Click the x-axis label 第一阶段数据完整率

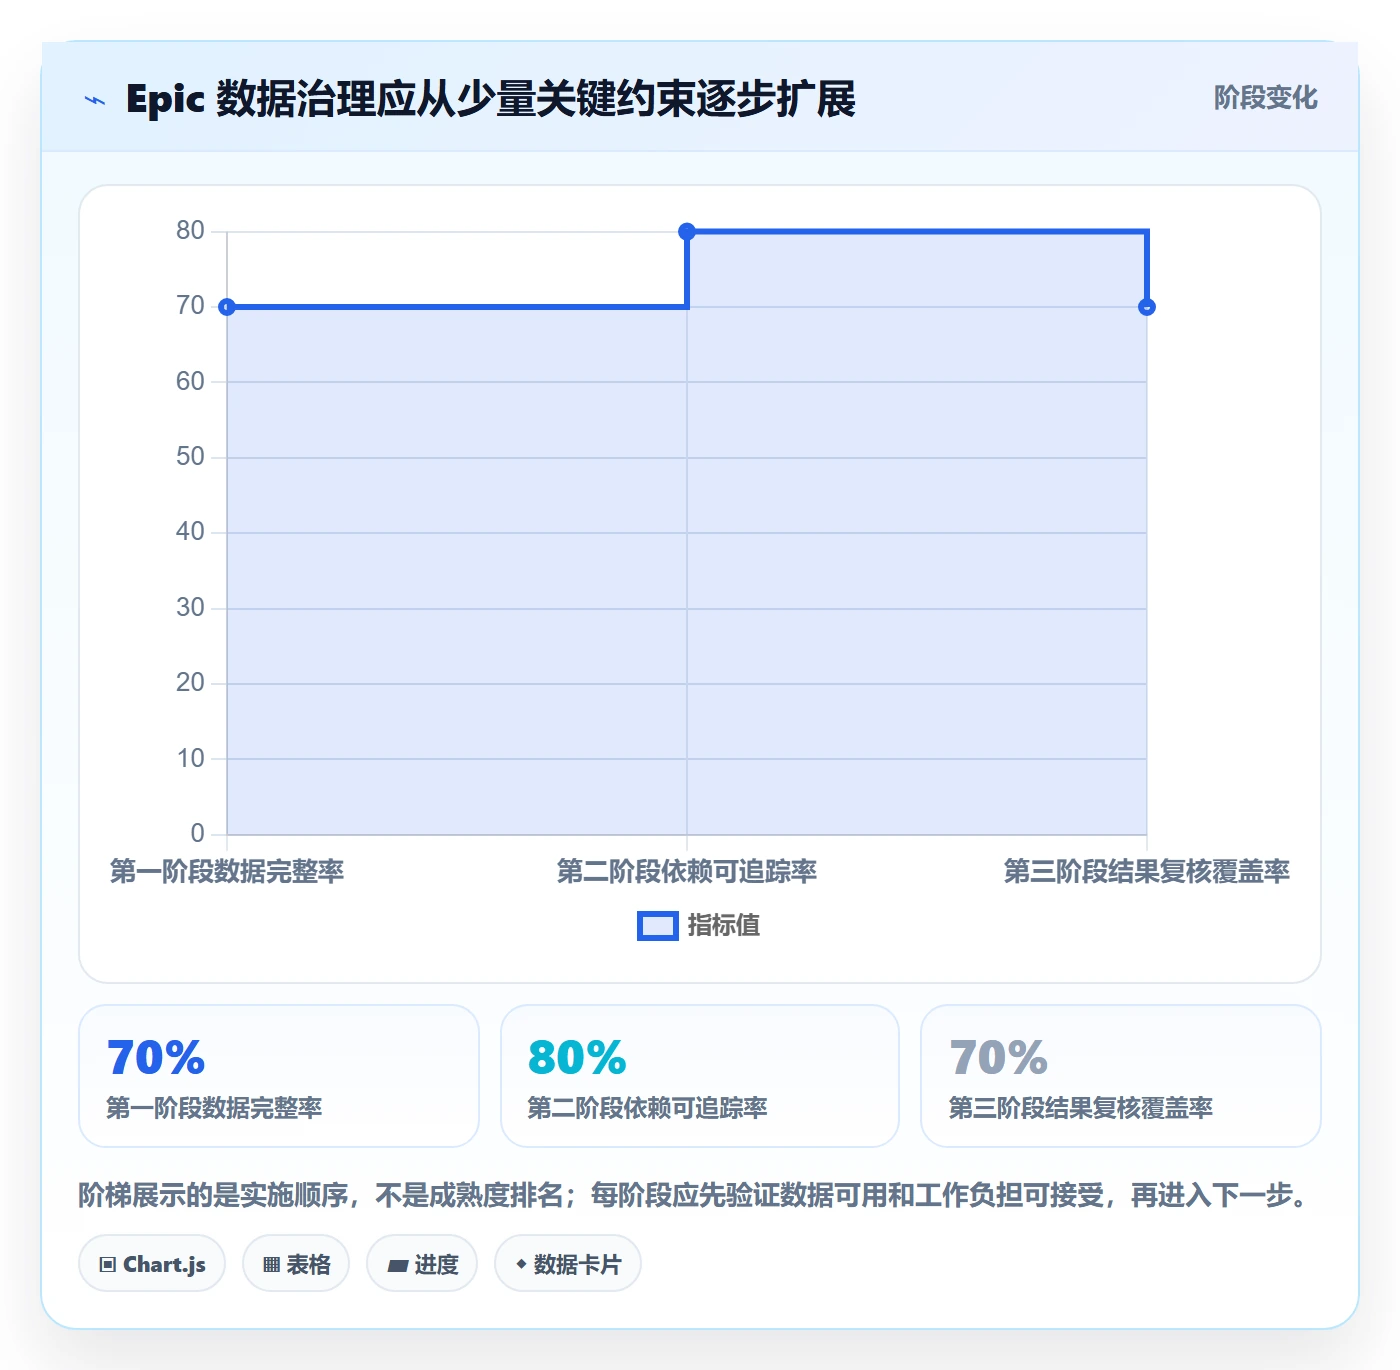pyautogui.click(x=227, y=872)
